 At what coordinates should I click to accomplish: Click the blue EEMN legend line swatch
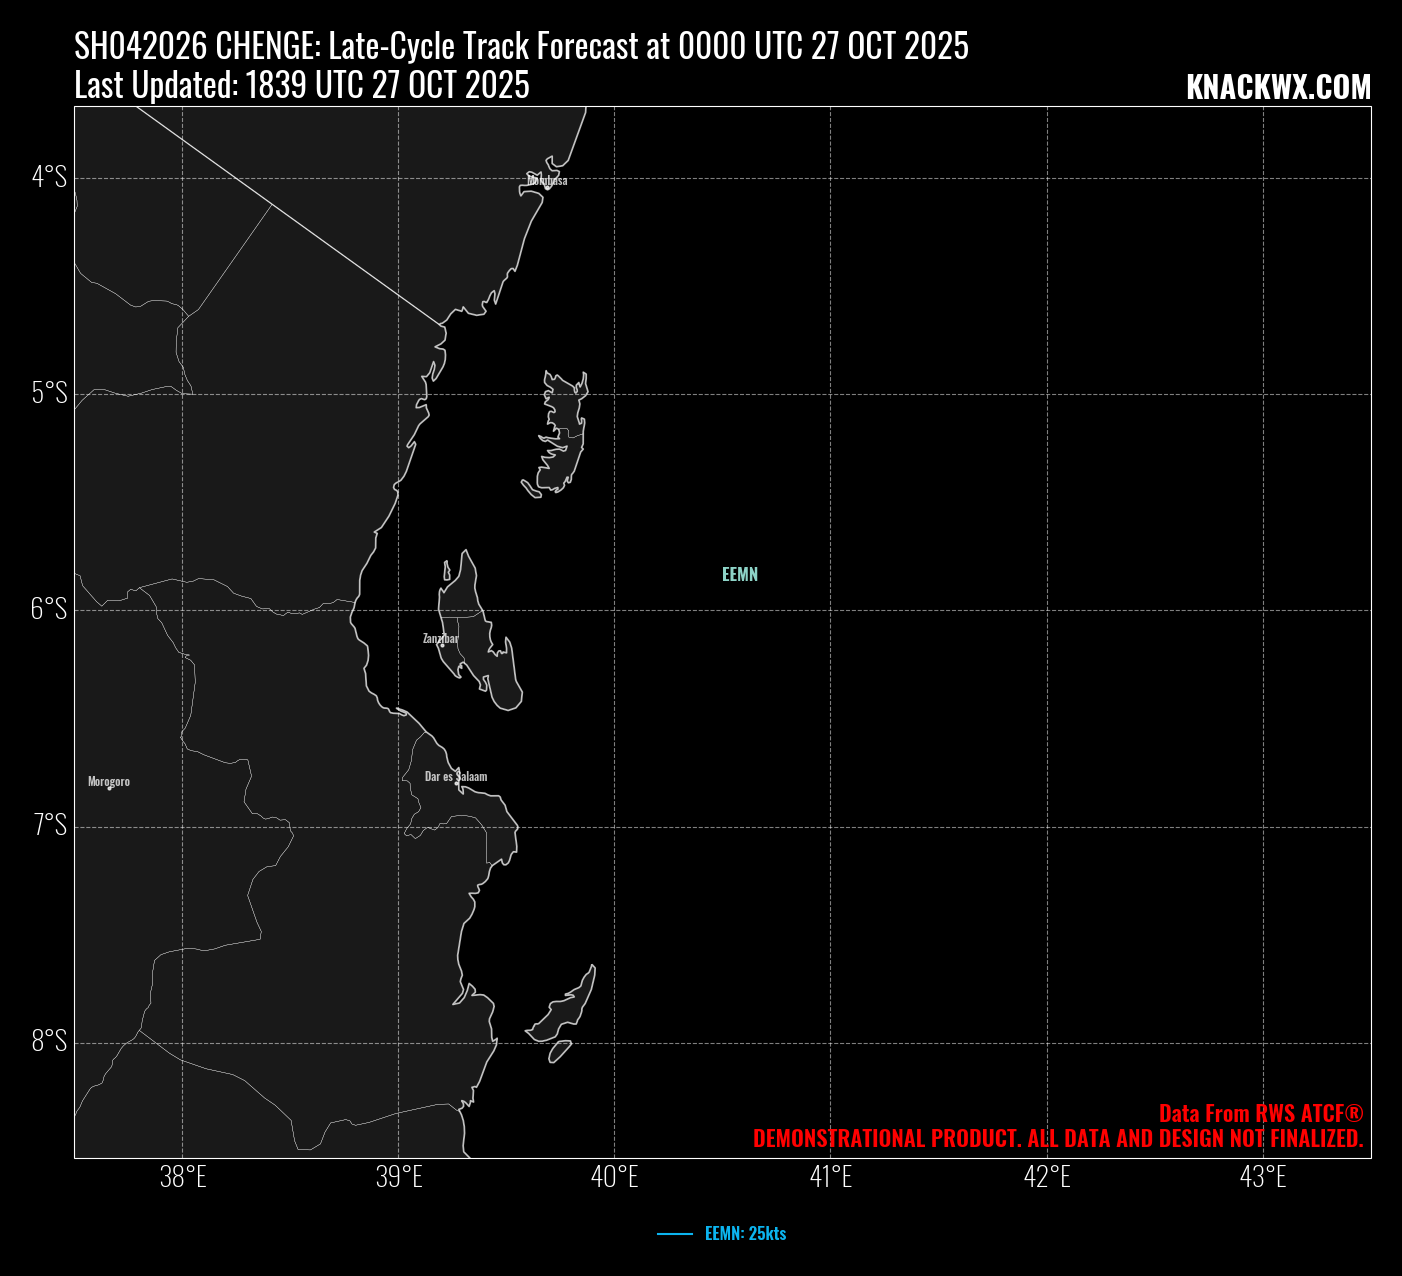[x=675, y=1234]
